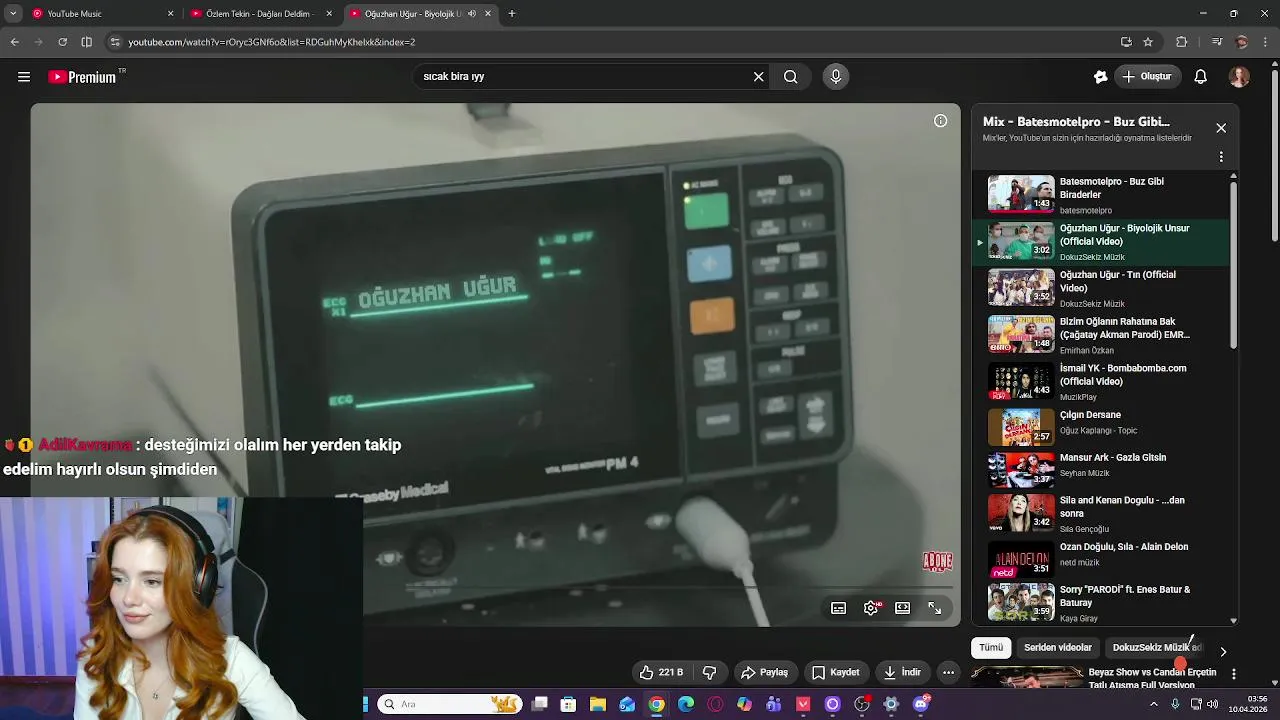
Task: Open Mix playlist options menu
Action: click(1221, 157)
